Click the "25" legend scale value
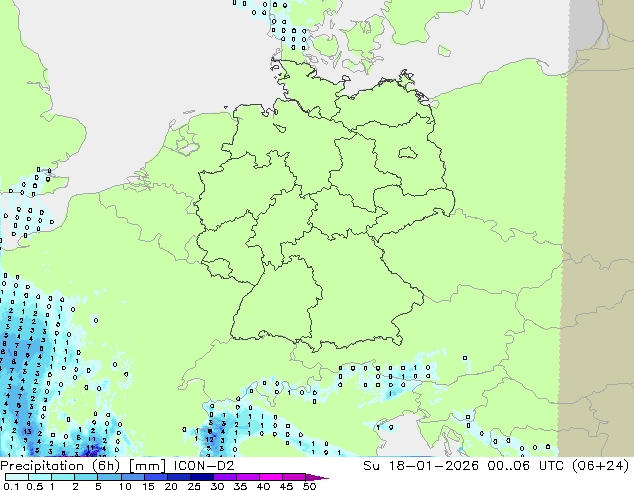This screenshot has width=634, height=490. [x=194, y=486]
